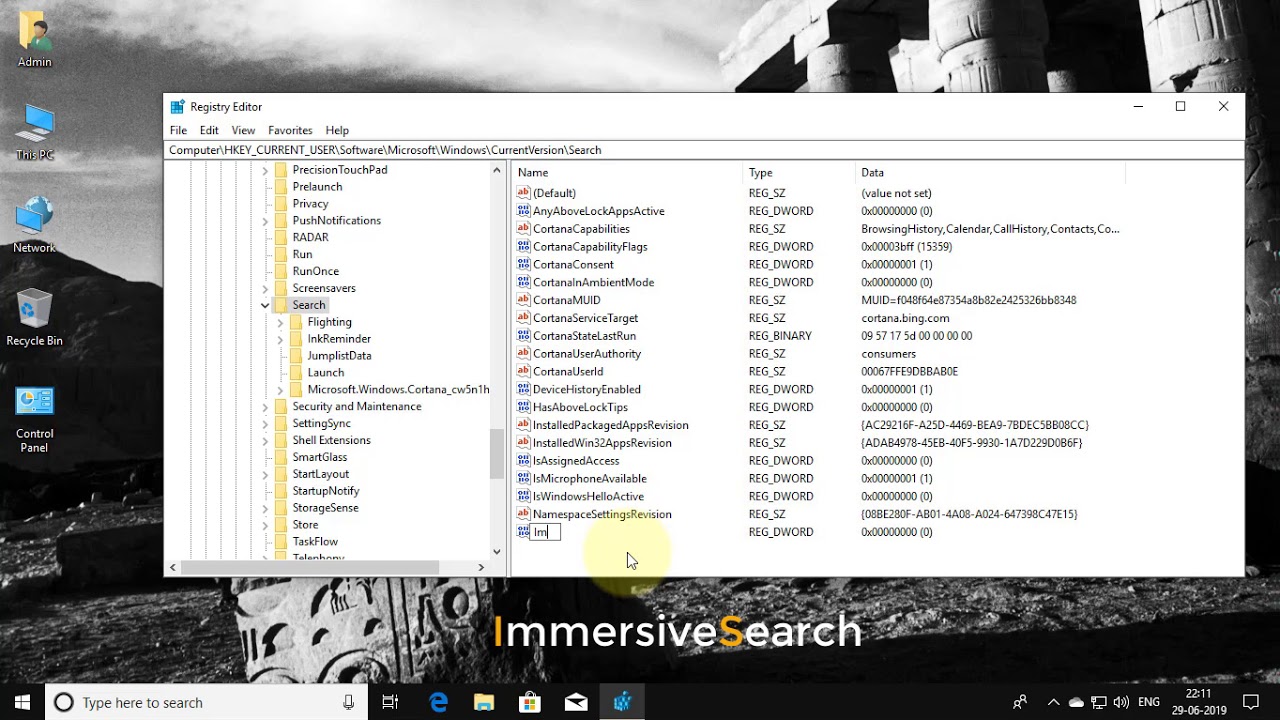
Task: Expand the PrecisionTouchPad key
Action: [x=265, y=170]
